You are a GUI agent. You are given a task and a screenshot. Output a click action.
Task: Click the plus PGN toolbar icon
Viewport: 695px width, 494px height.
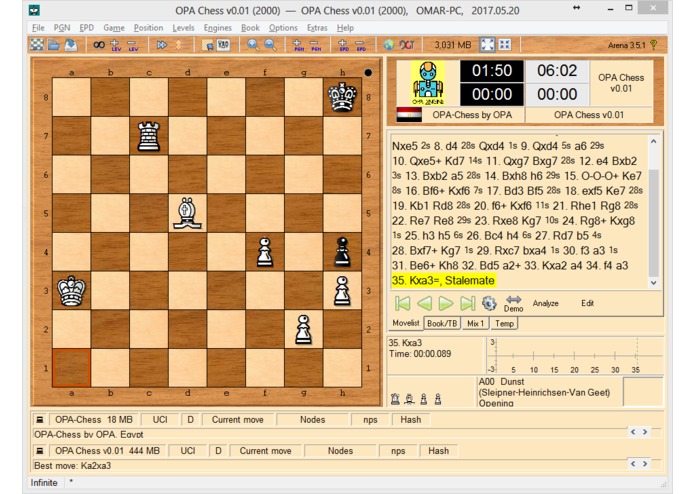coord(298,45)
